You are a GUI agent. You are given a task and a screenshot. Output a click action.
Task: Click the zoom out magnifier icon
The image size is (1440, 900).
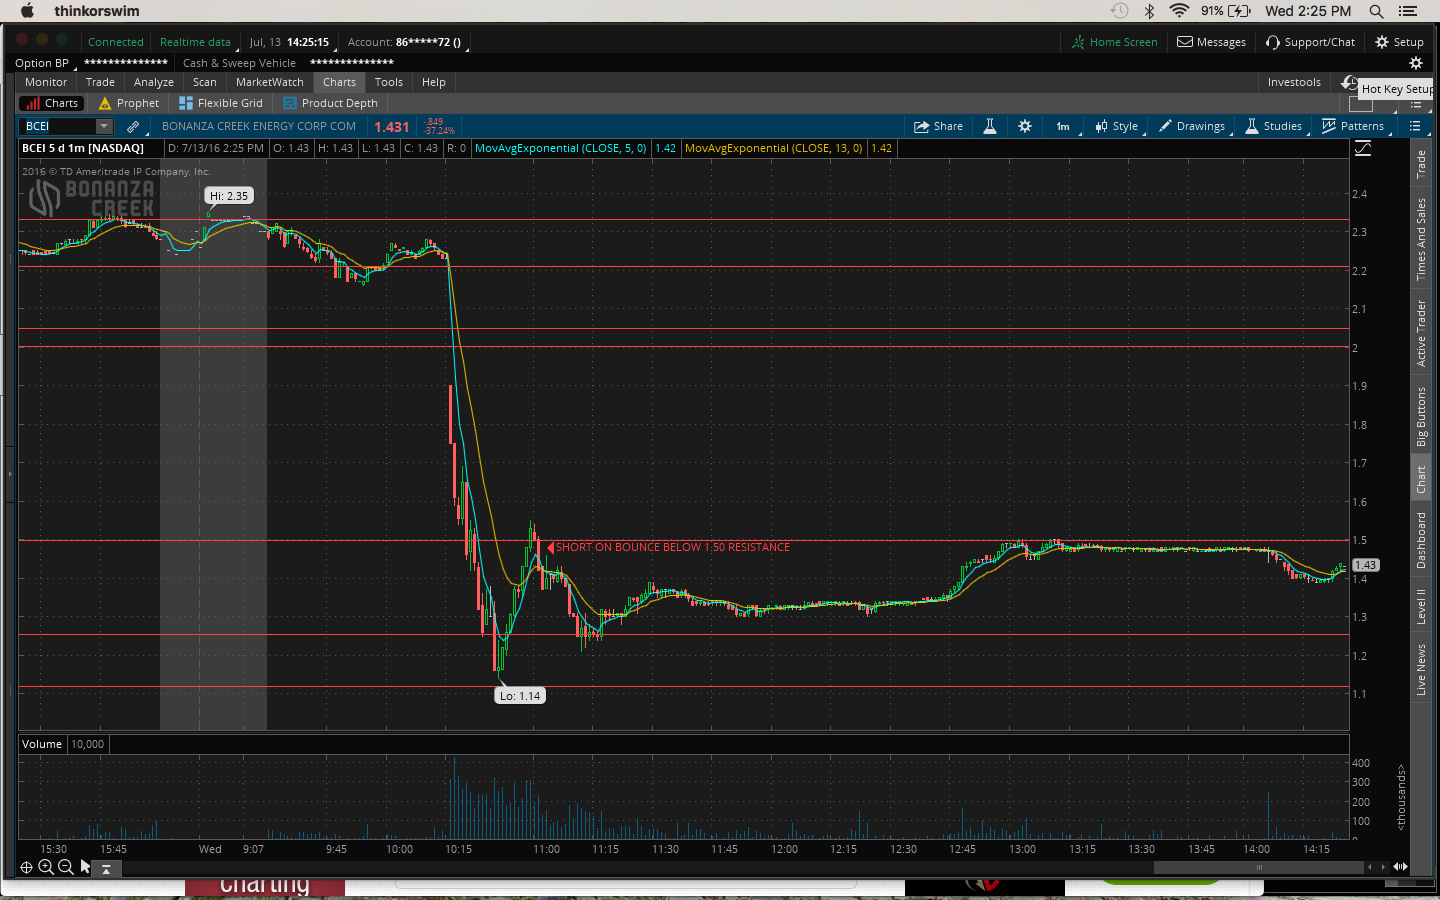click(66, 867)
